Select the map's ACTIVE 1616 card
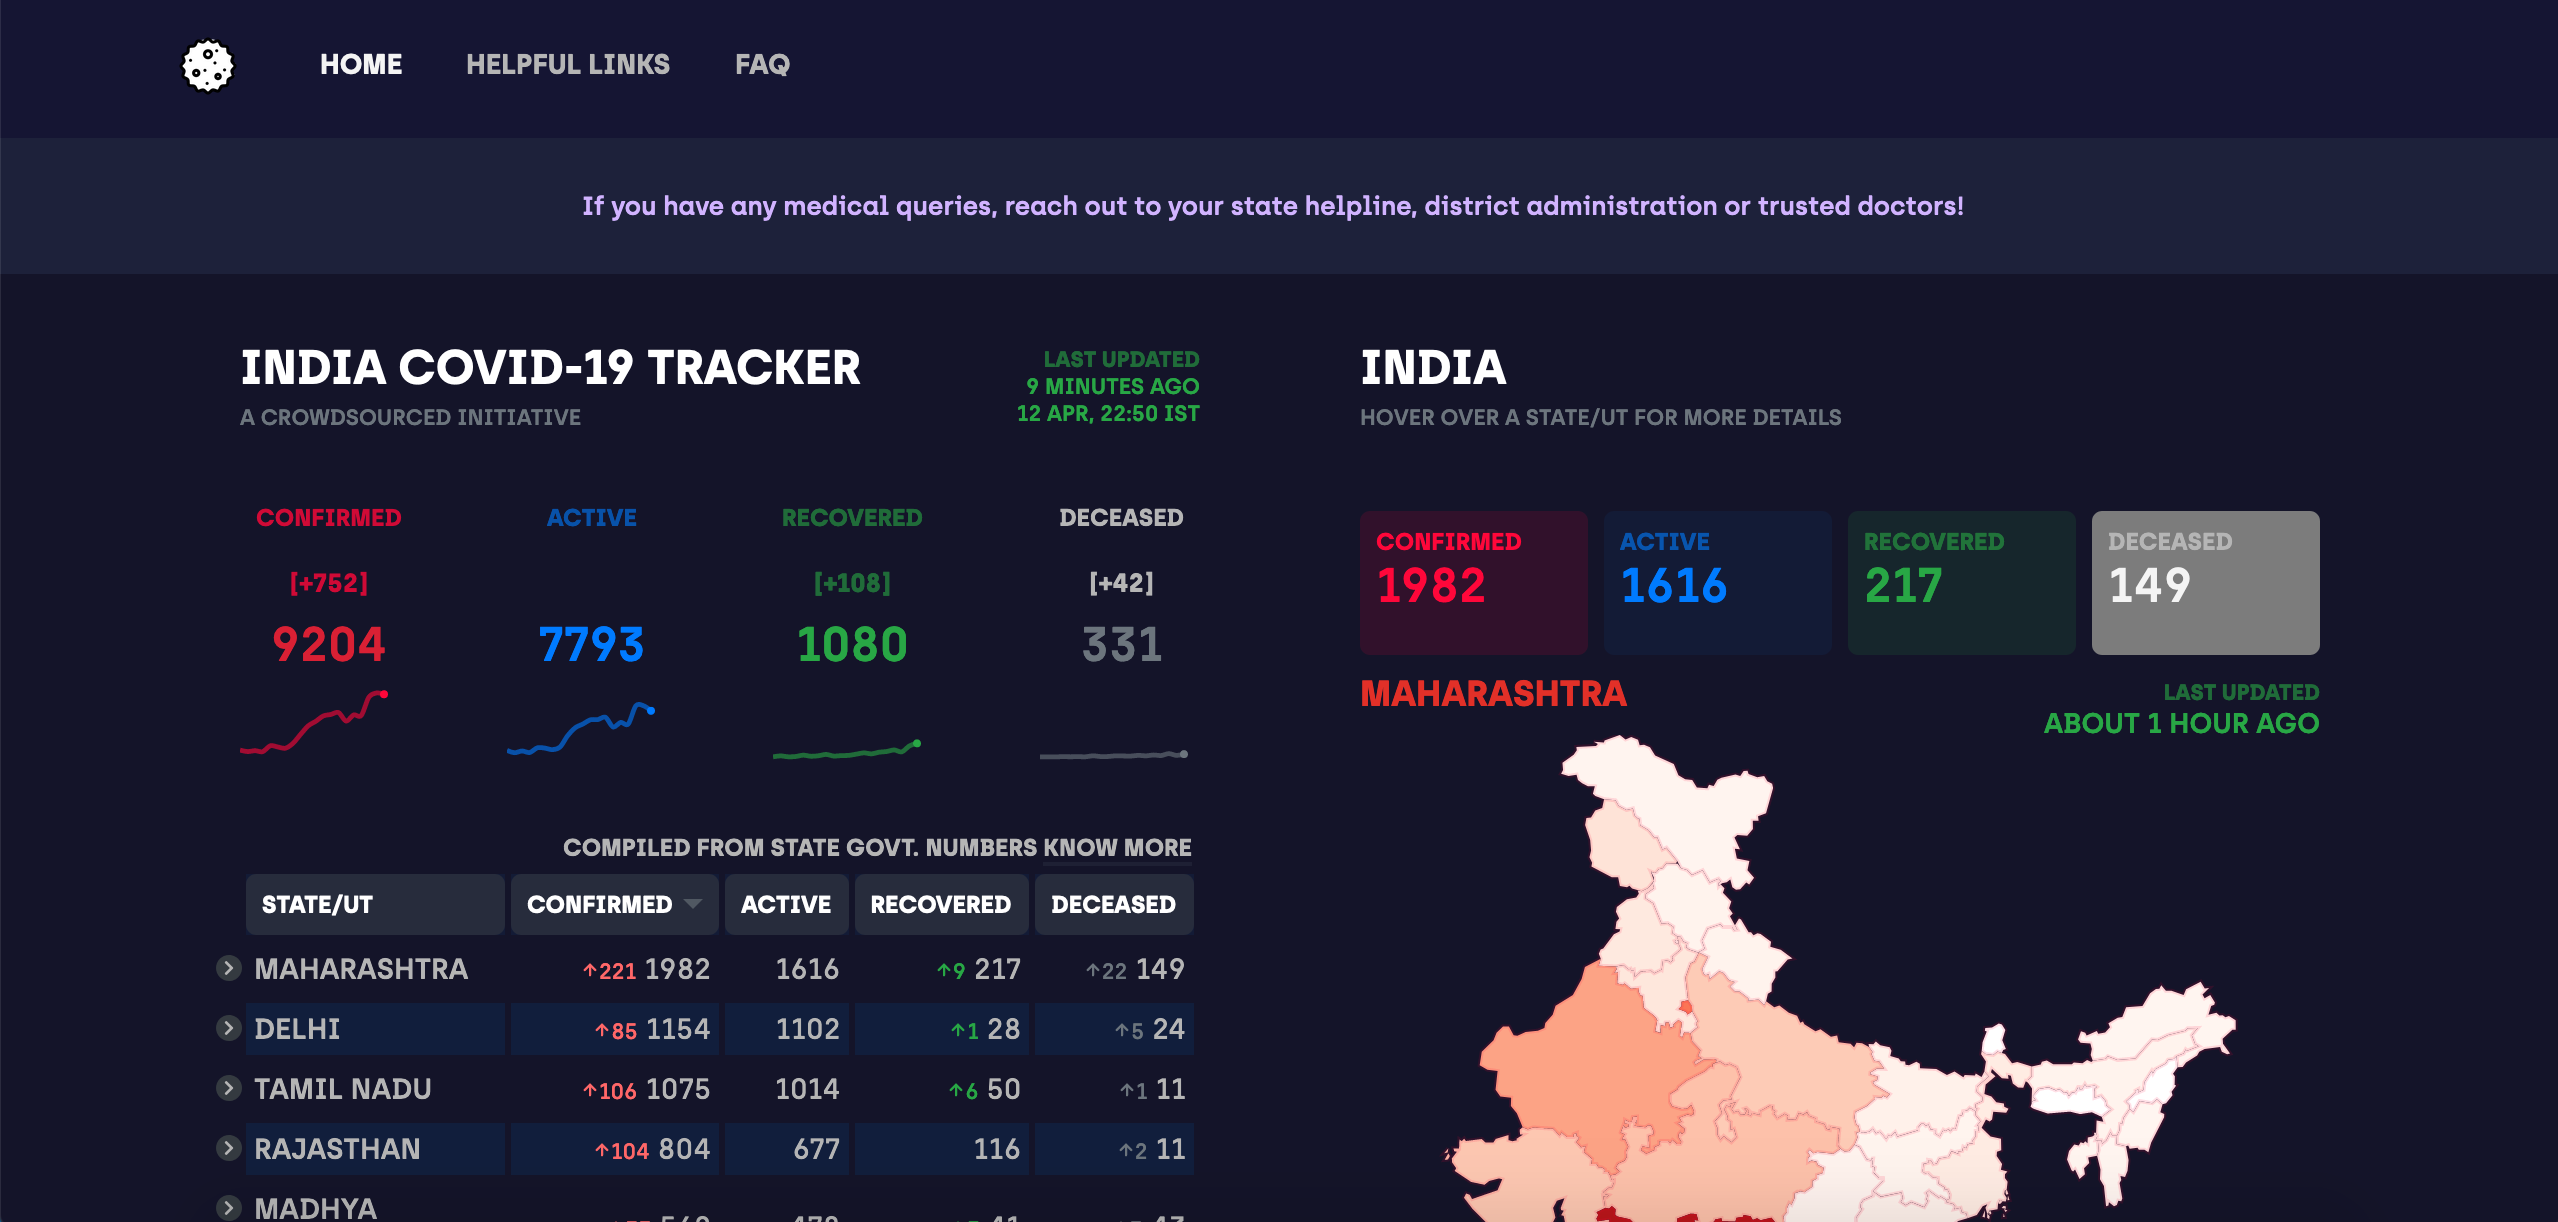The height and width of the screenshot is (1222, 2558). [1717, 583]
